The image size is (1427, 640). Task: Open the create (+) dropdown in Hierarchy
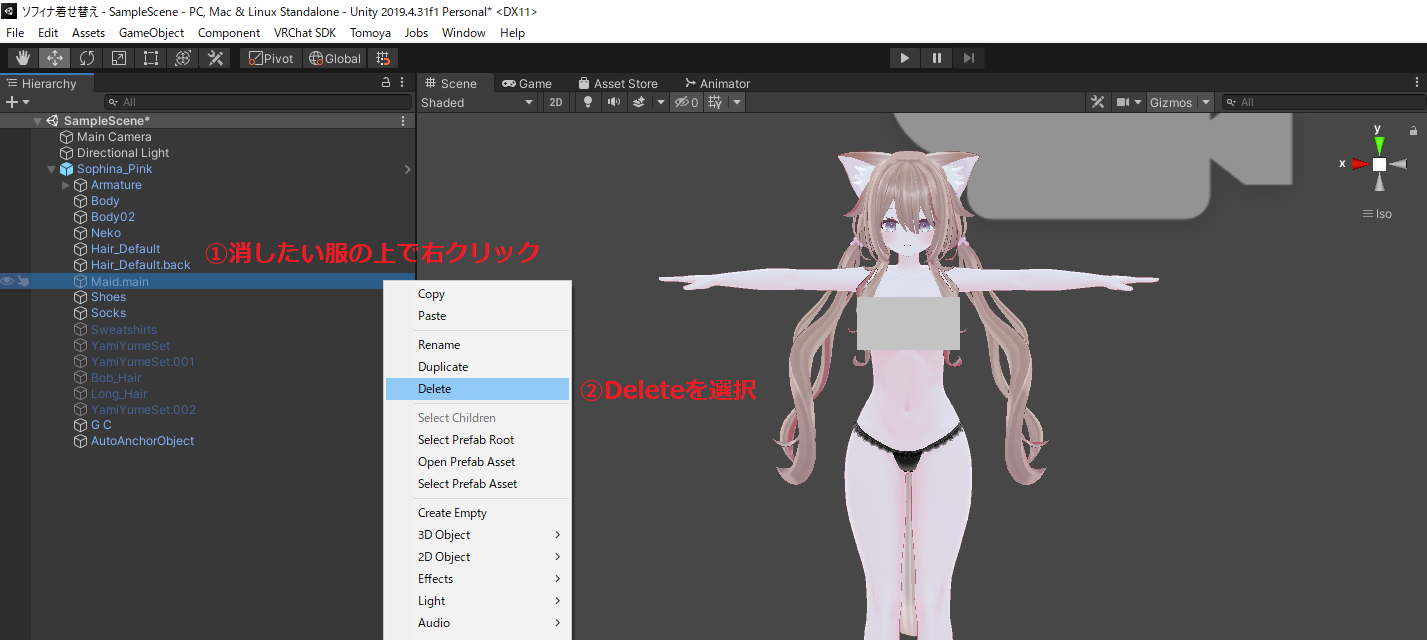point(17,102)
